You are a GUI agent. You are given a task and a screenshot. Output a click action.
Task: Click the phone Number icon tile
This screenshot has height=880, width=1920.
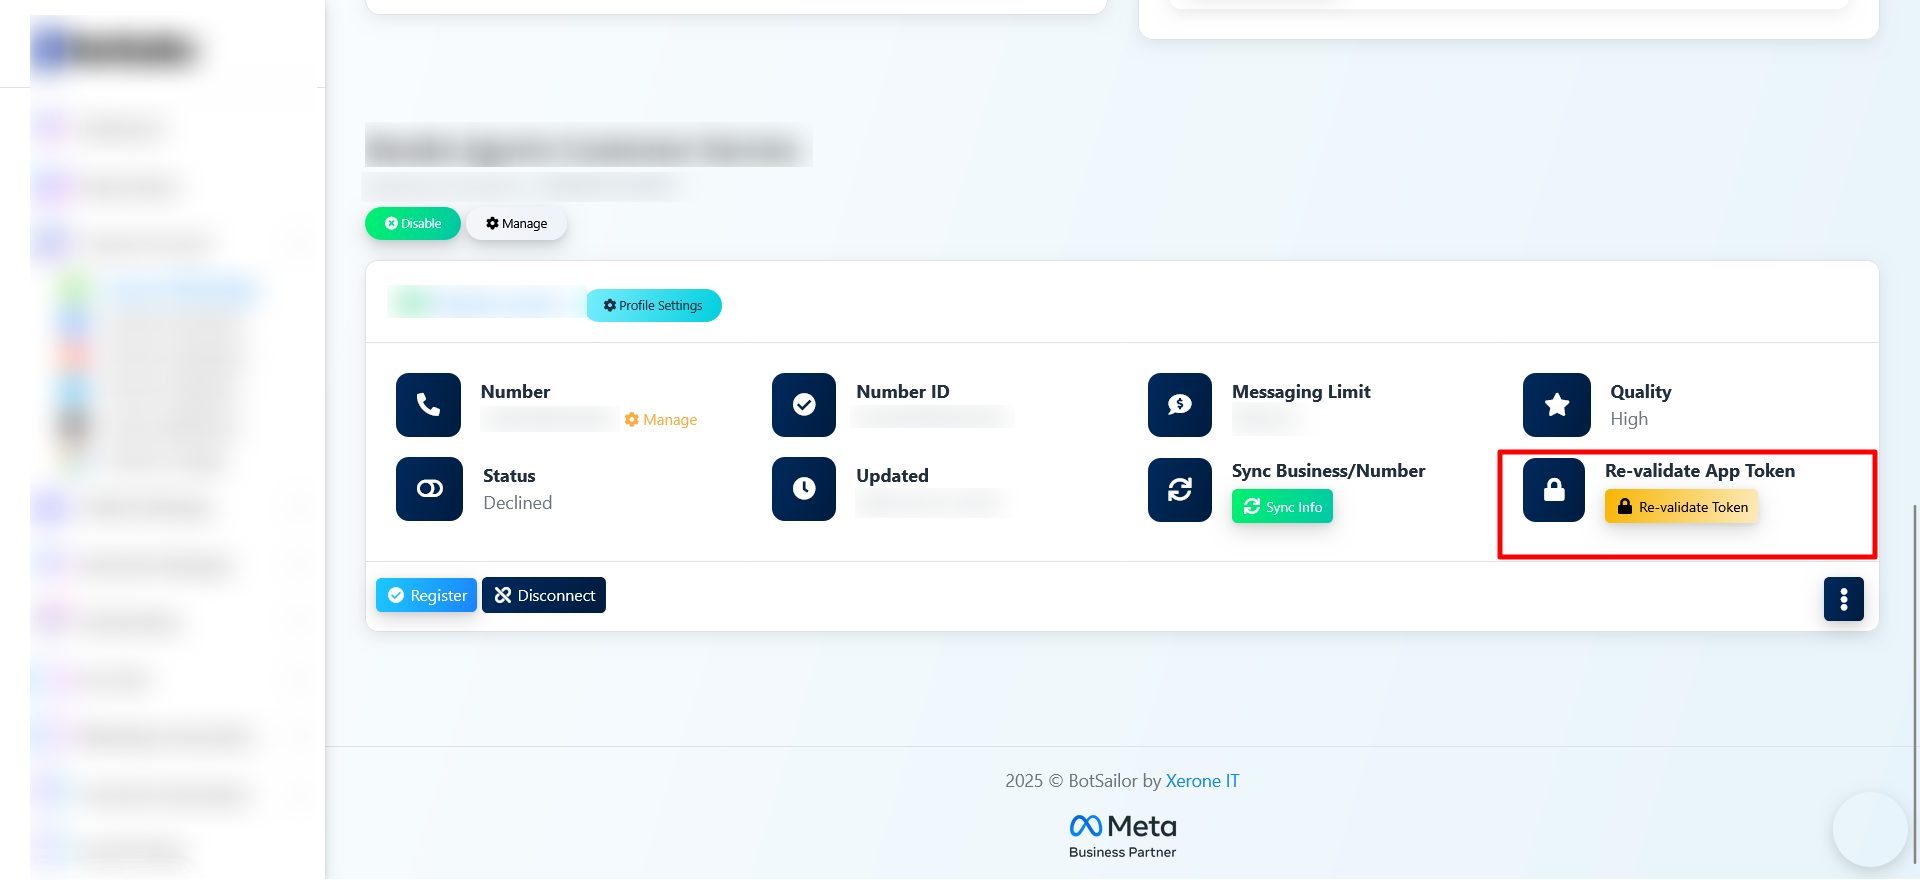pos(428,405)
